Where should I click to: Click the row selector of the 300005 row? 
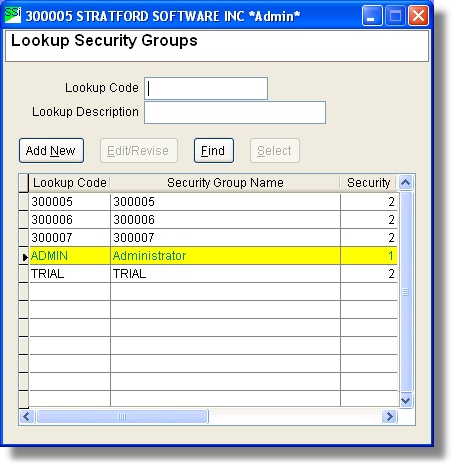24,202
